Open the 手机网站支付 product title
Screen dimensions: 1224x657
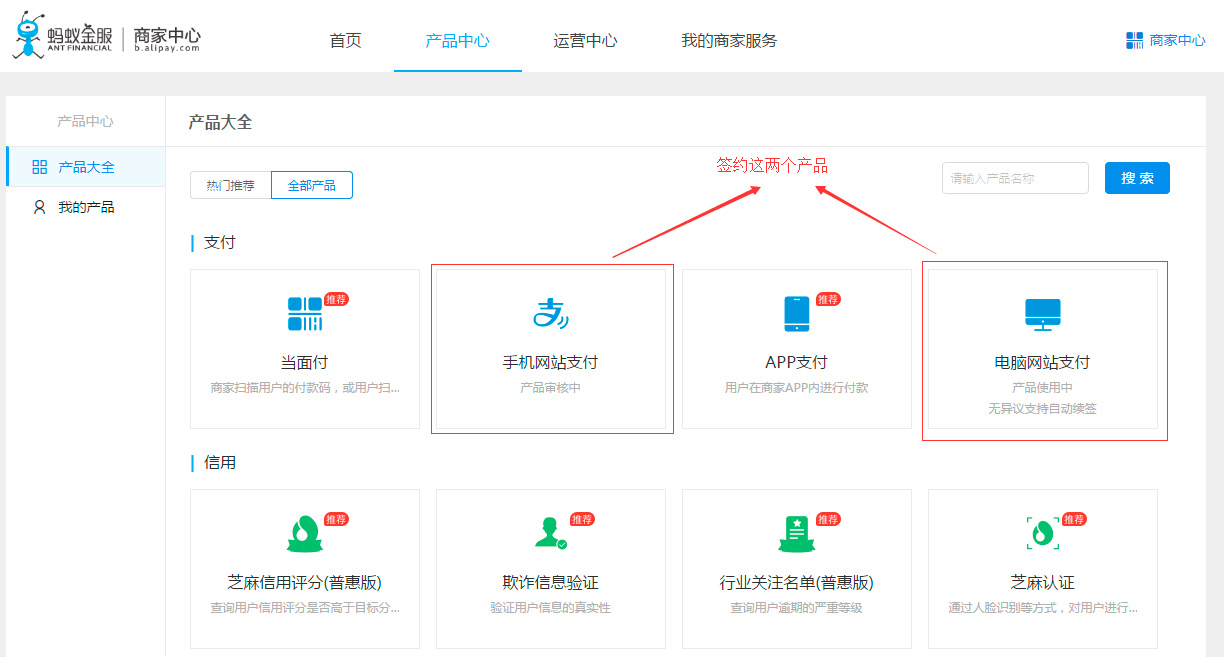click(x=551, y=362)
